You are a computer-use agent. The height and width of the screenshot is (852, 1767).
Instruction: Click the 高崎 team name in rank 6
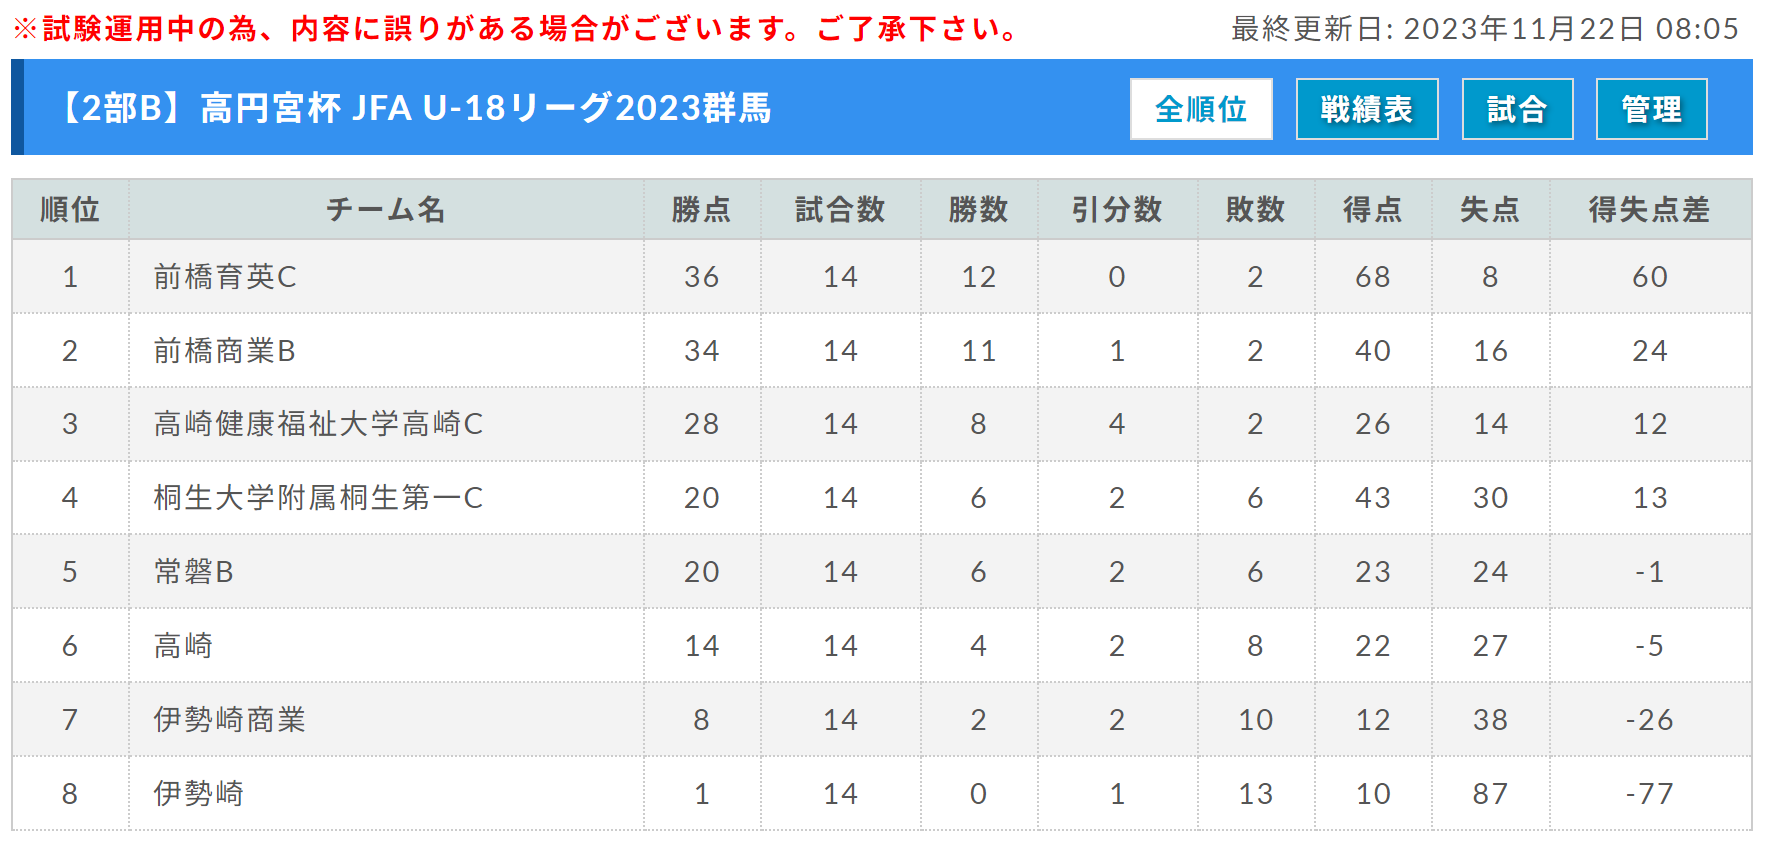[x=183, y=646]
